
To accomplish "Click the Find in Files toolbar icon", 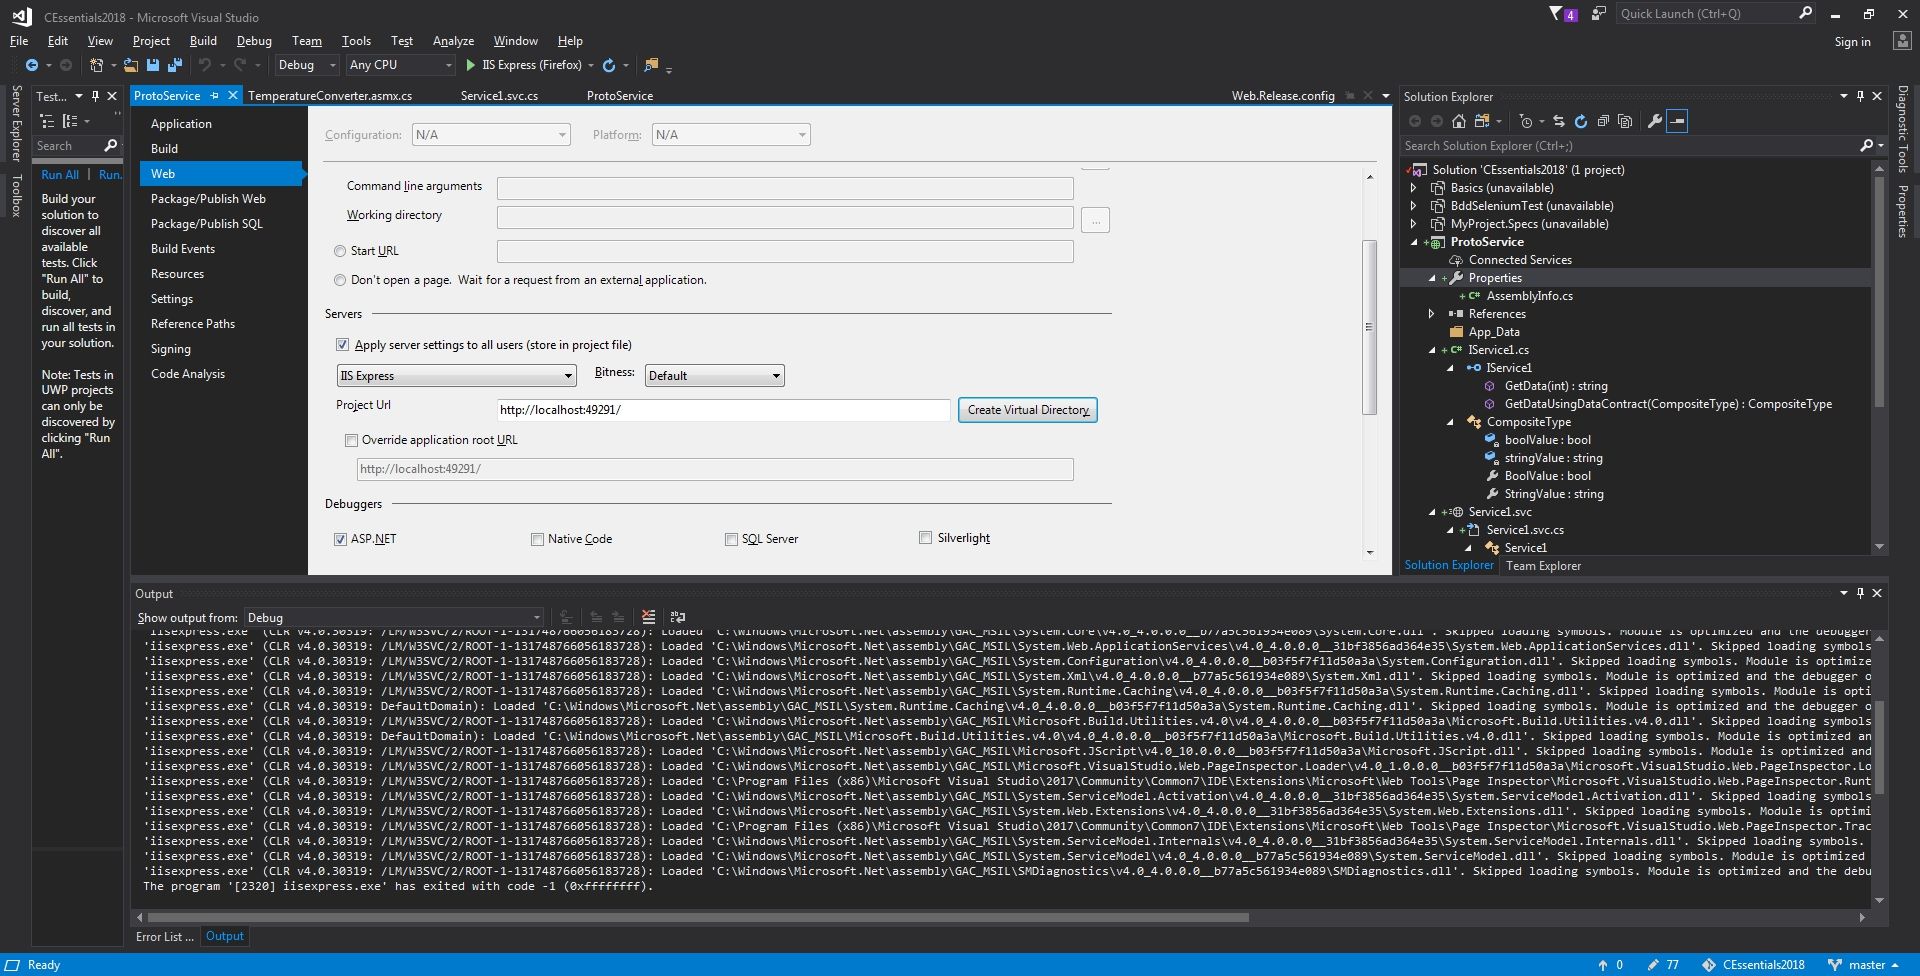I will tap(651, 65).
